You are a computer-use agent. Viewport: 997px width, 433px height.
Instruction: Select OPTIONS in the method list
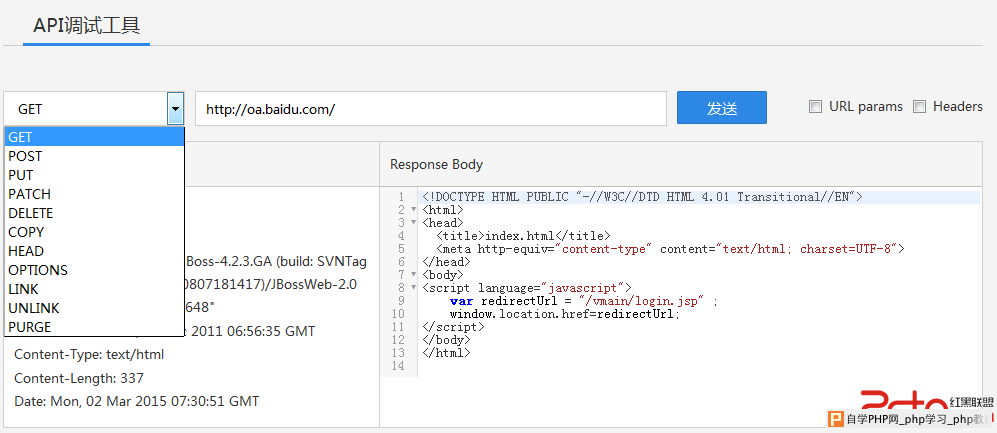(x=94, y=270)
